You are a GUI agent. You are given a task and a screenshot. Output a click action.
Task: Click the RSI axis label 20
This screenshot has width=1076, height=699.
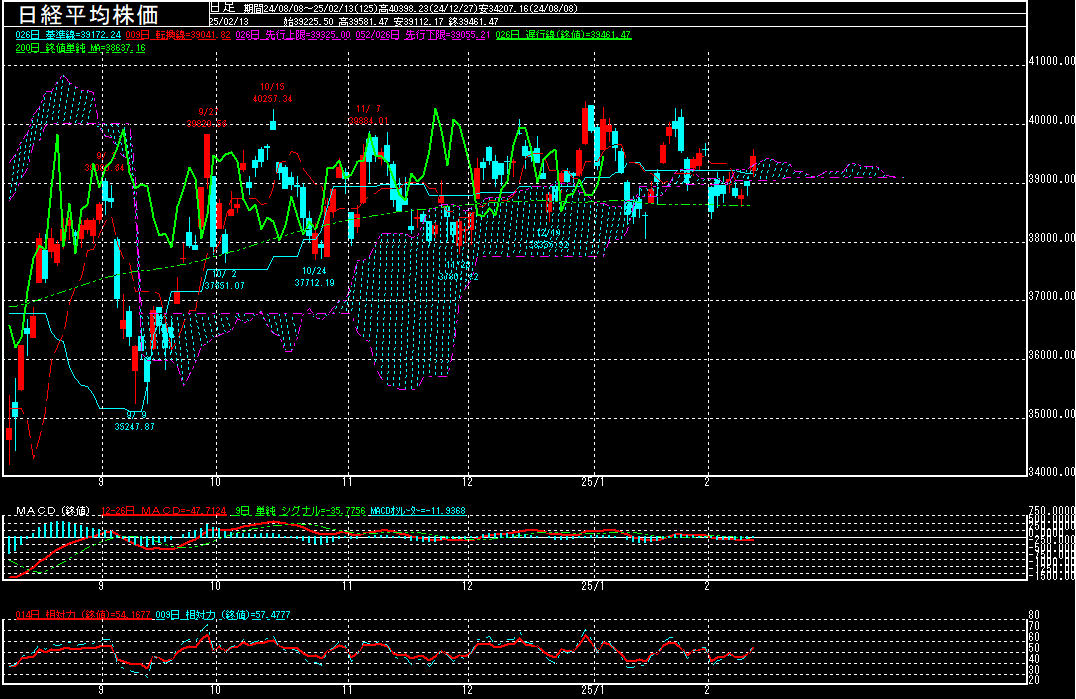coord(1034,680)
